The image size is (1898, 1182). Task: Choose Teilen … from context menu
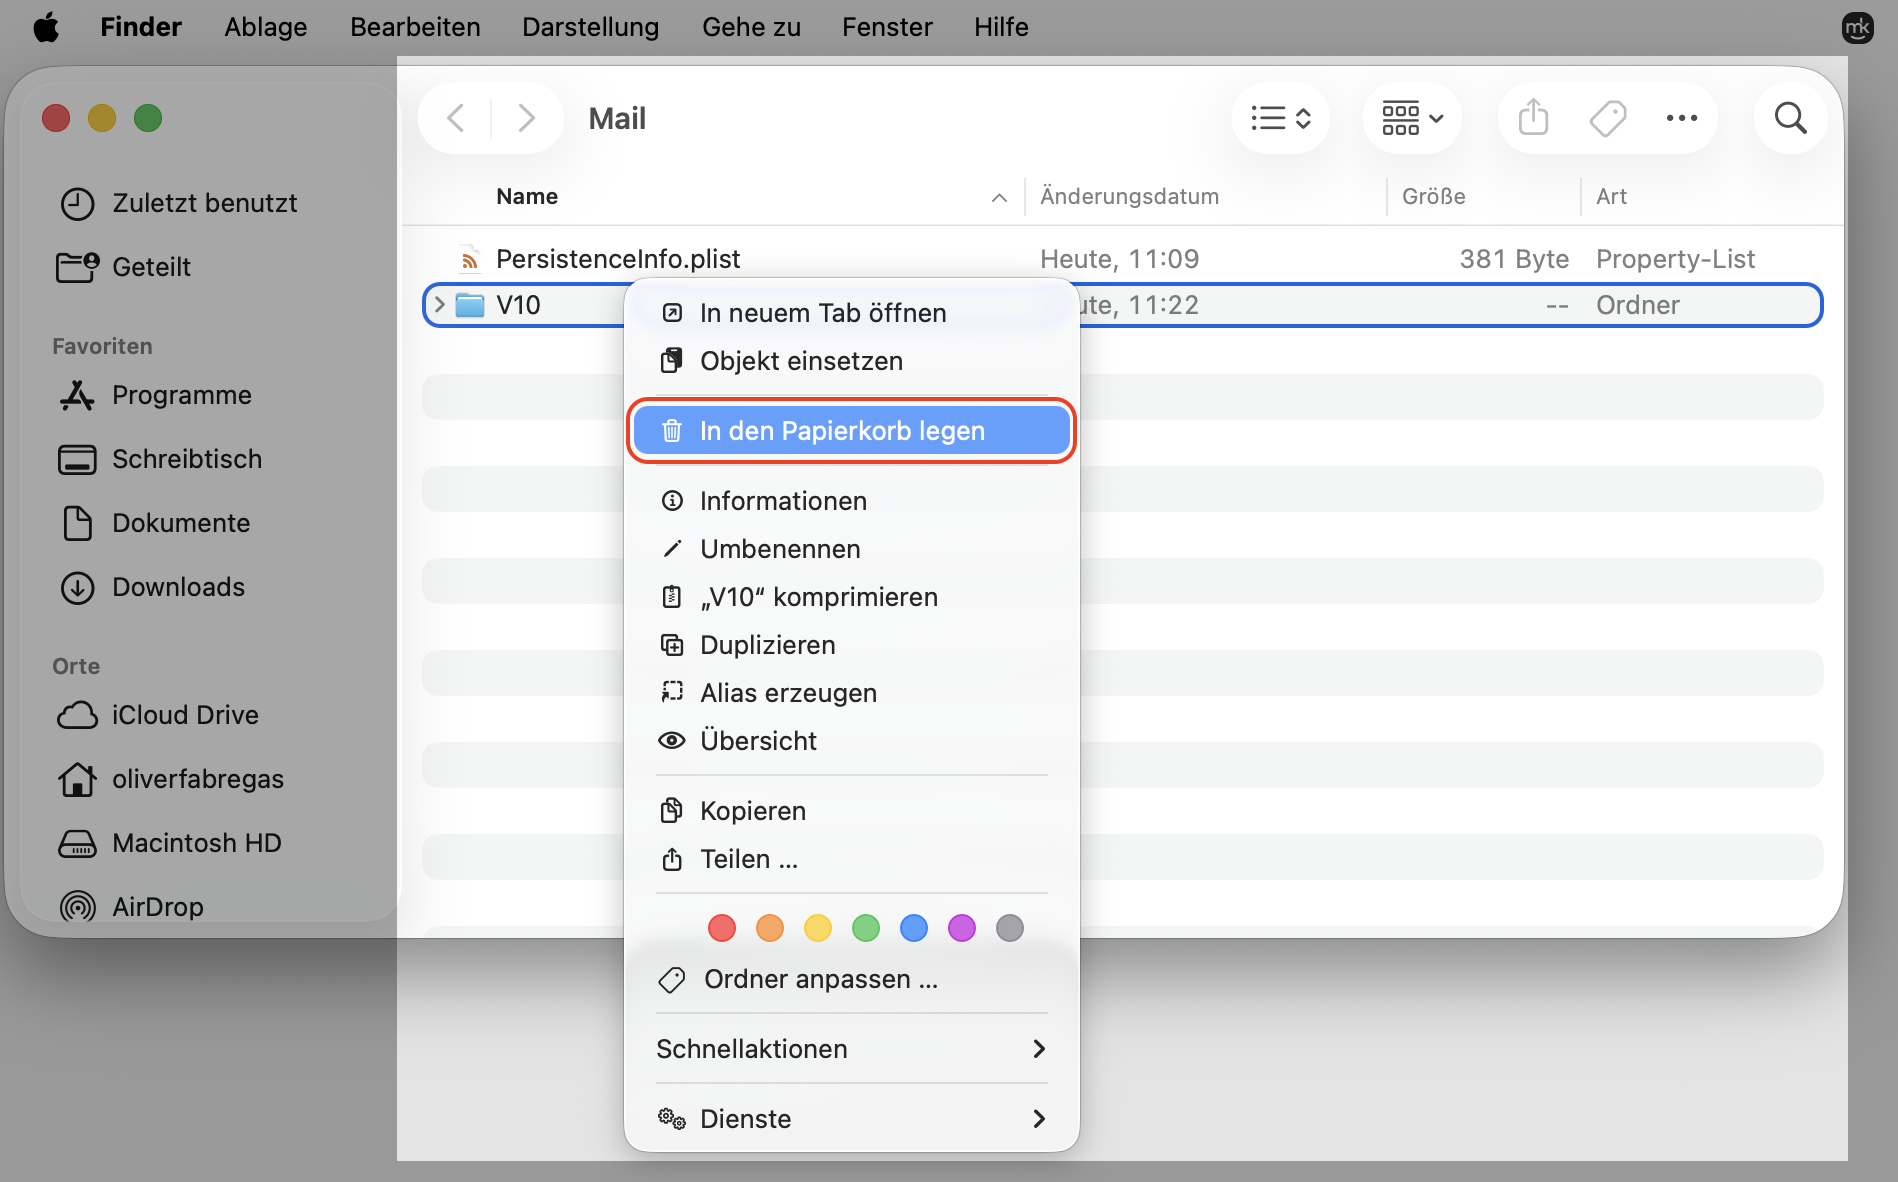pyautogui.click(x=852, y=859)
